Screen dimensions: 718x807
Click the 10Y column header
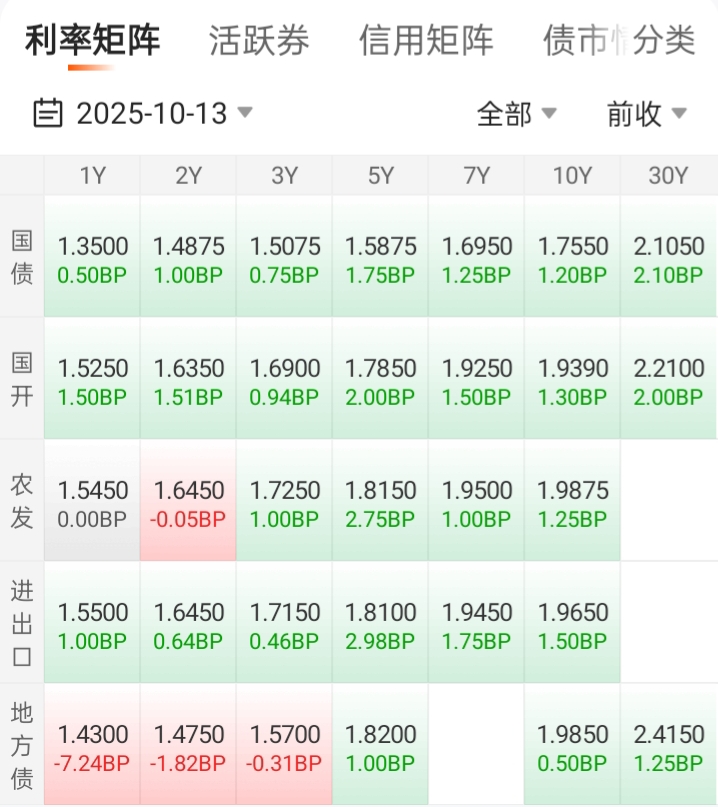(572, 176)
